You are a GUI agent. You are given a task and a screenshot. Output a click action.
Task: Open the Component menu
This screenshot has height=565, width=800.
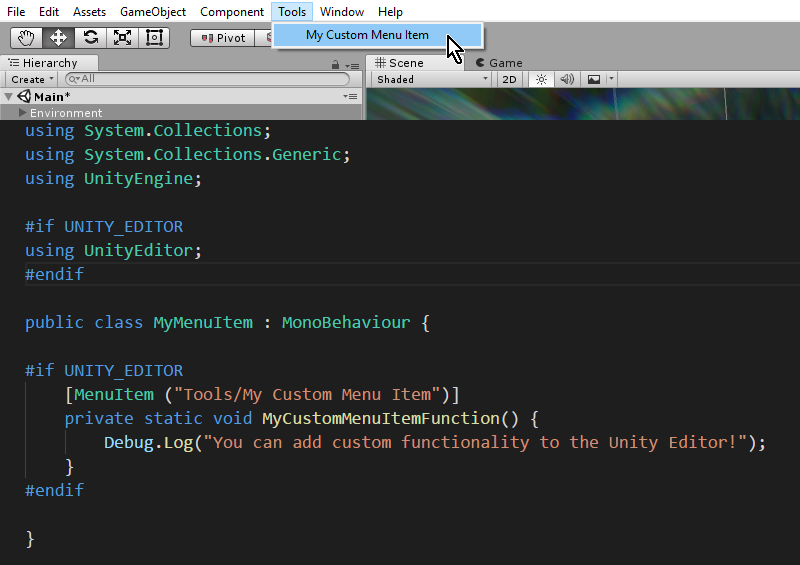(232, 11)
